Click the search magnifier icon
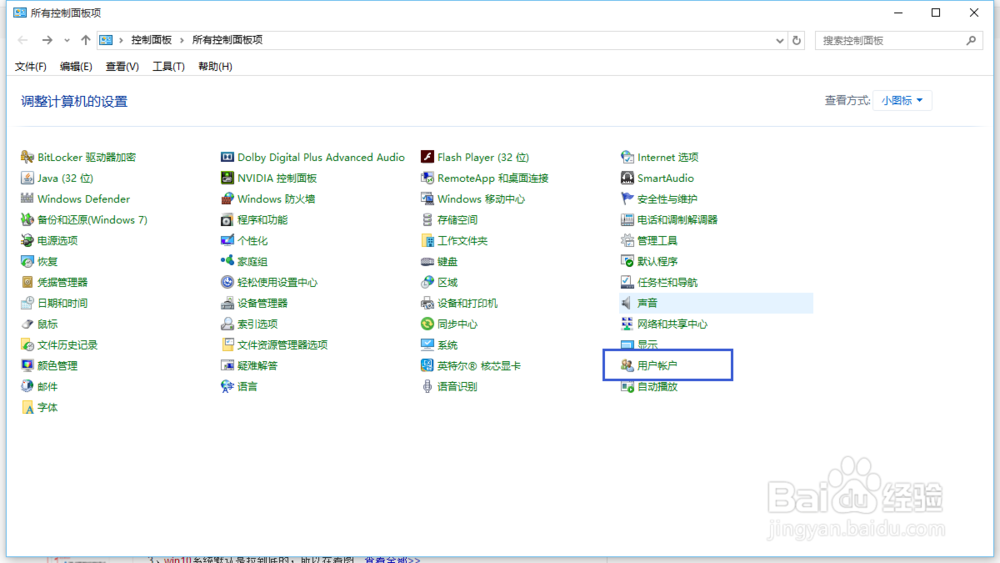1000x563 pixels. pyautogui.click(x=971, y=40)
